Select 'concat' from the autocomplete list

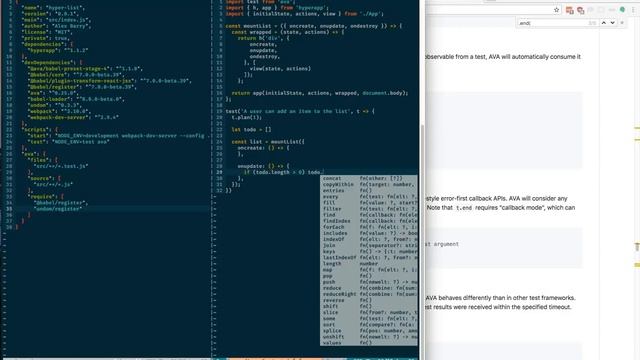369,178
